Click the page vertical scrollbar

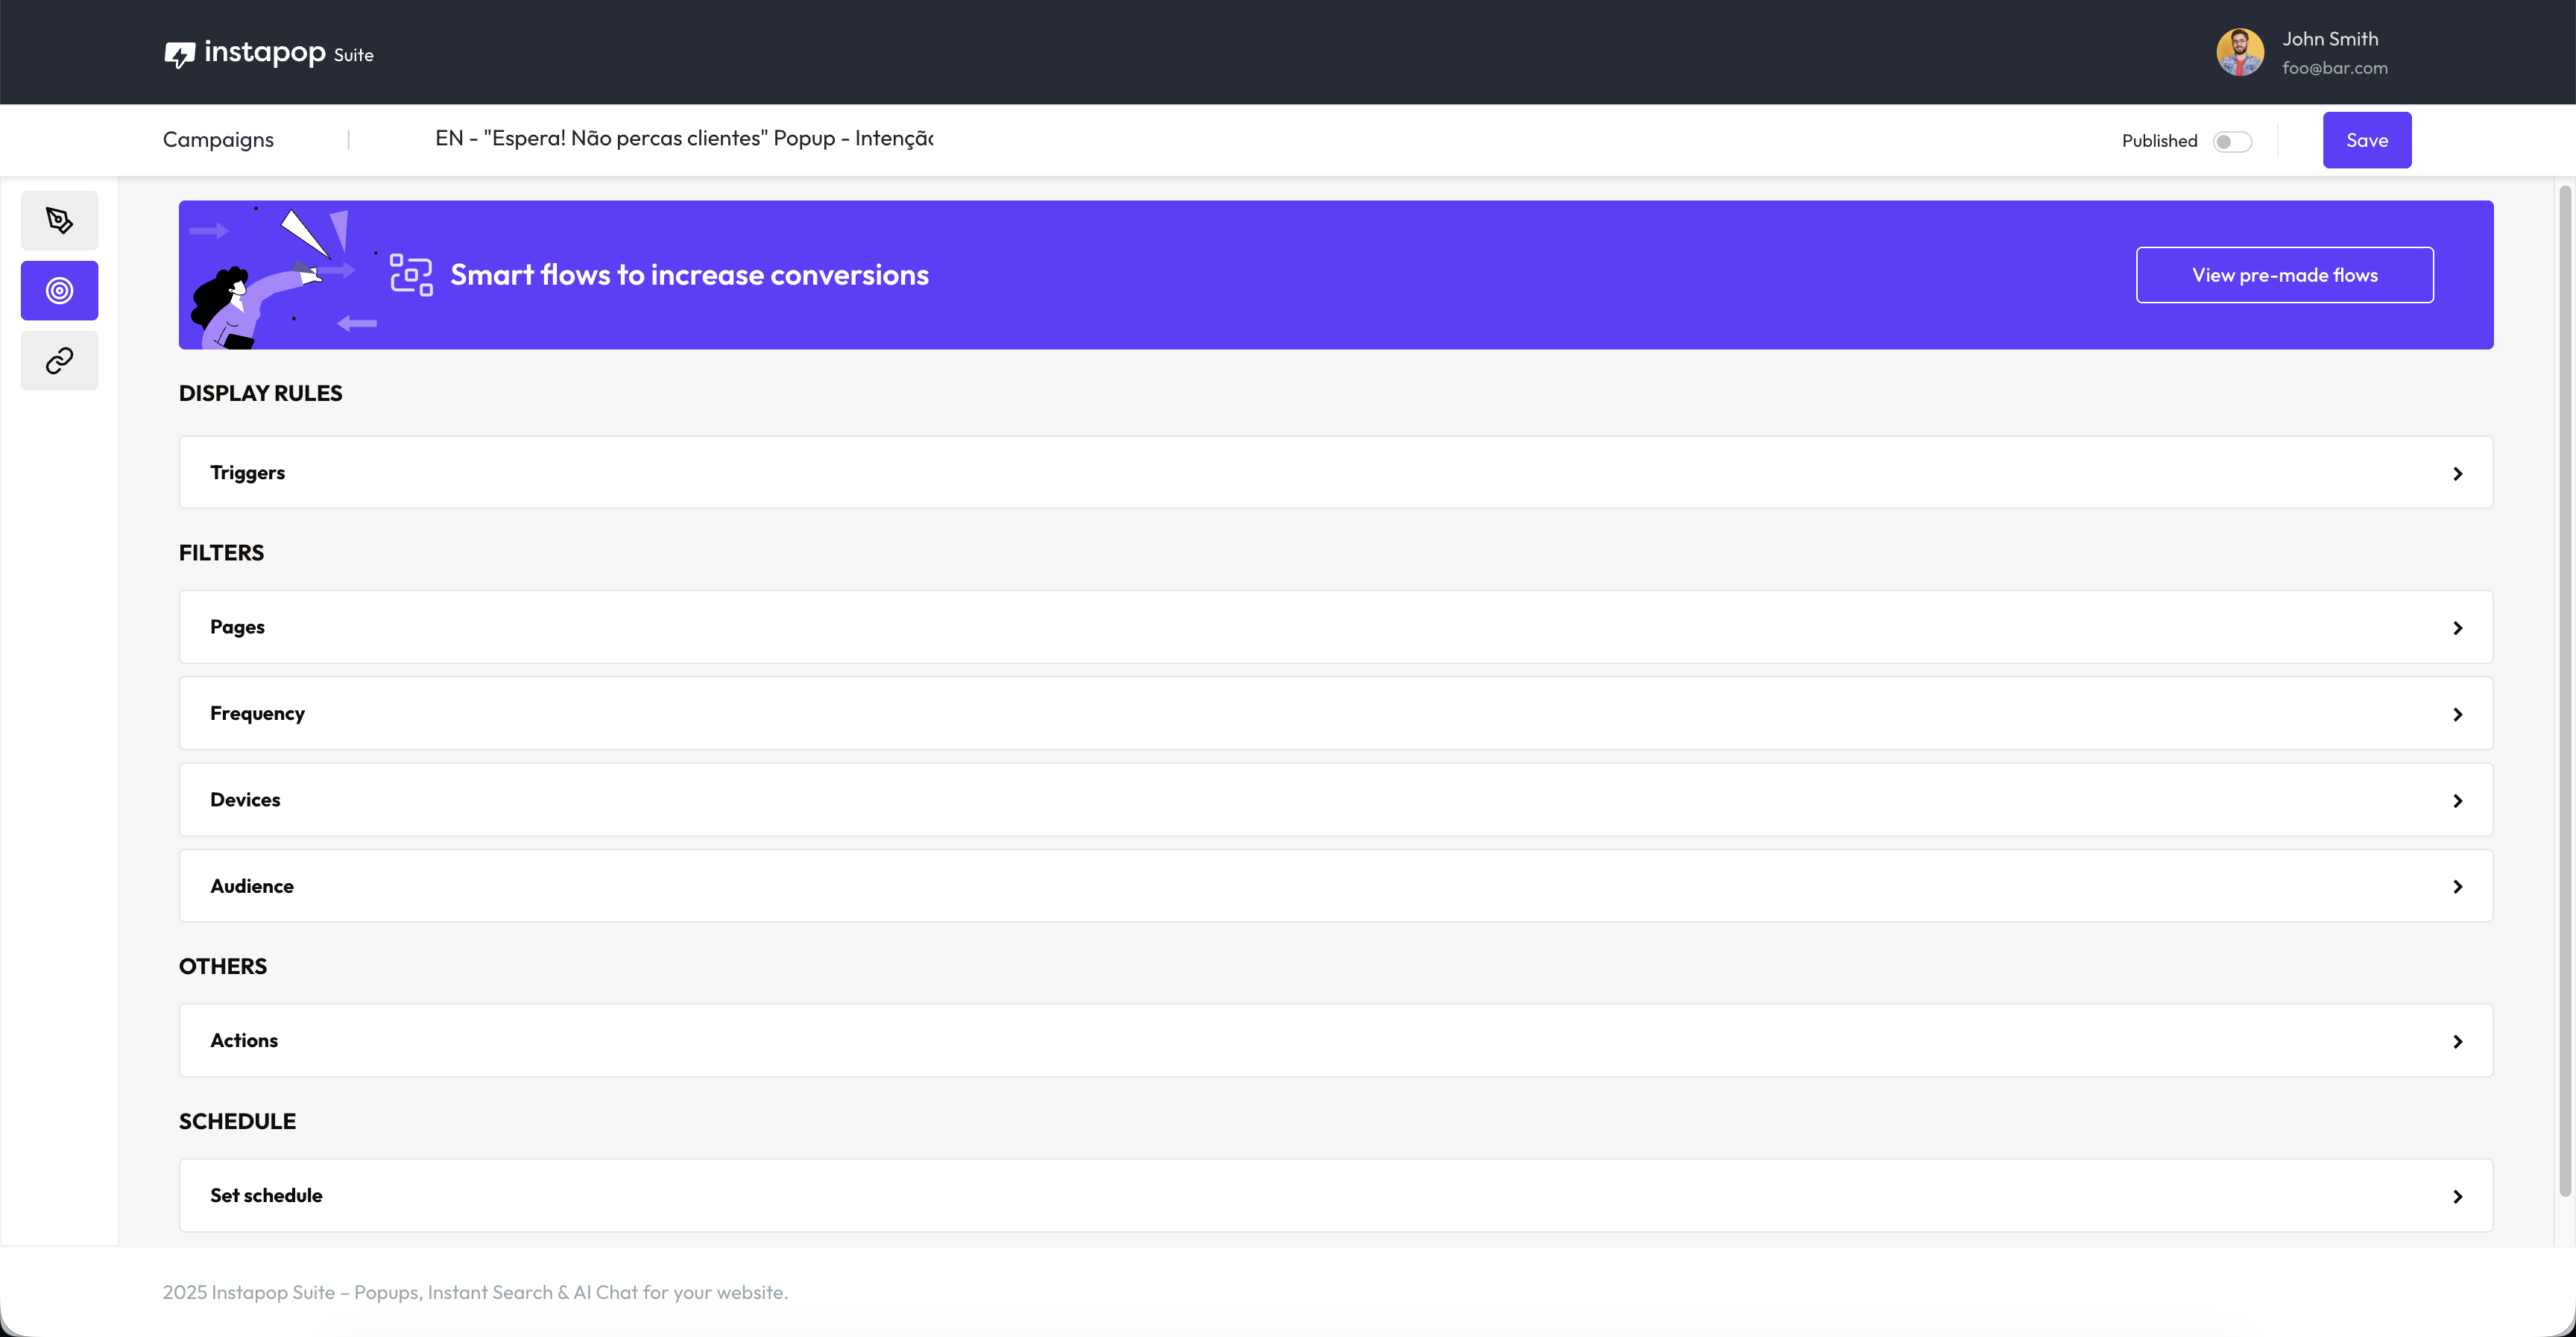[x=2564, y=690]
